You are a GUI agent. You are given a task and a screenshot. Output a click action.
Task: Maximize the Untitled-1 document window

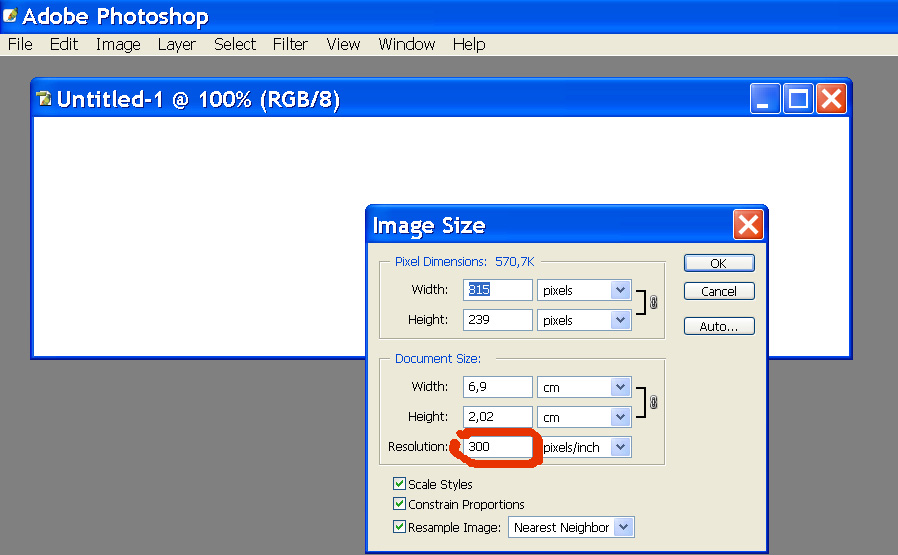[x=798, y=99]
